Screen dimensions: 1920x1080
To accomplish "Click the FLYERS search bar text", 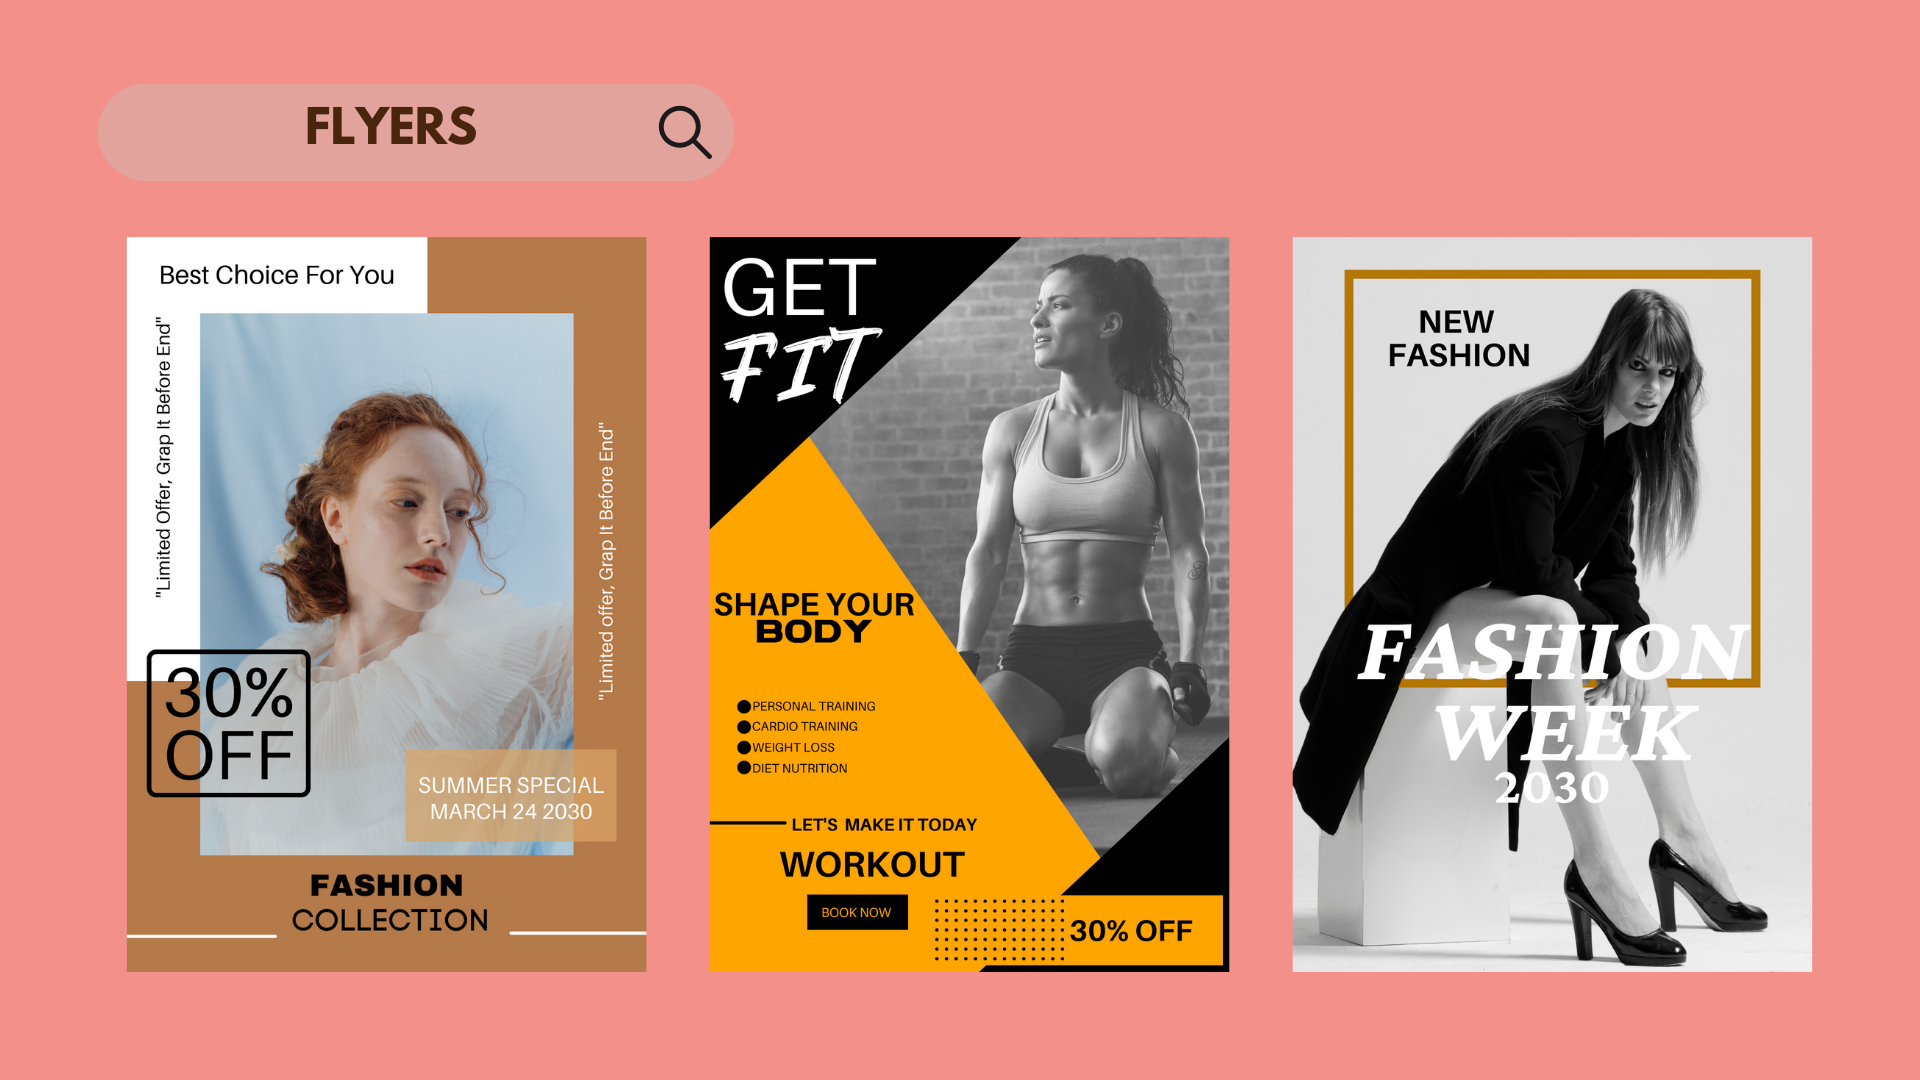I will pyautogui.click(x=391, y=127).
